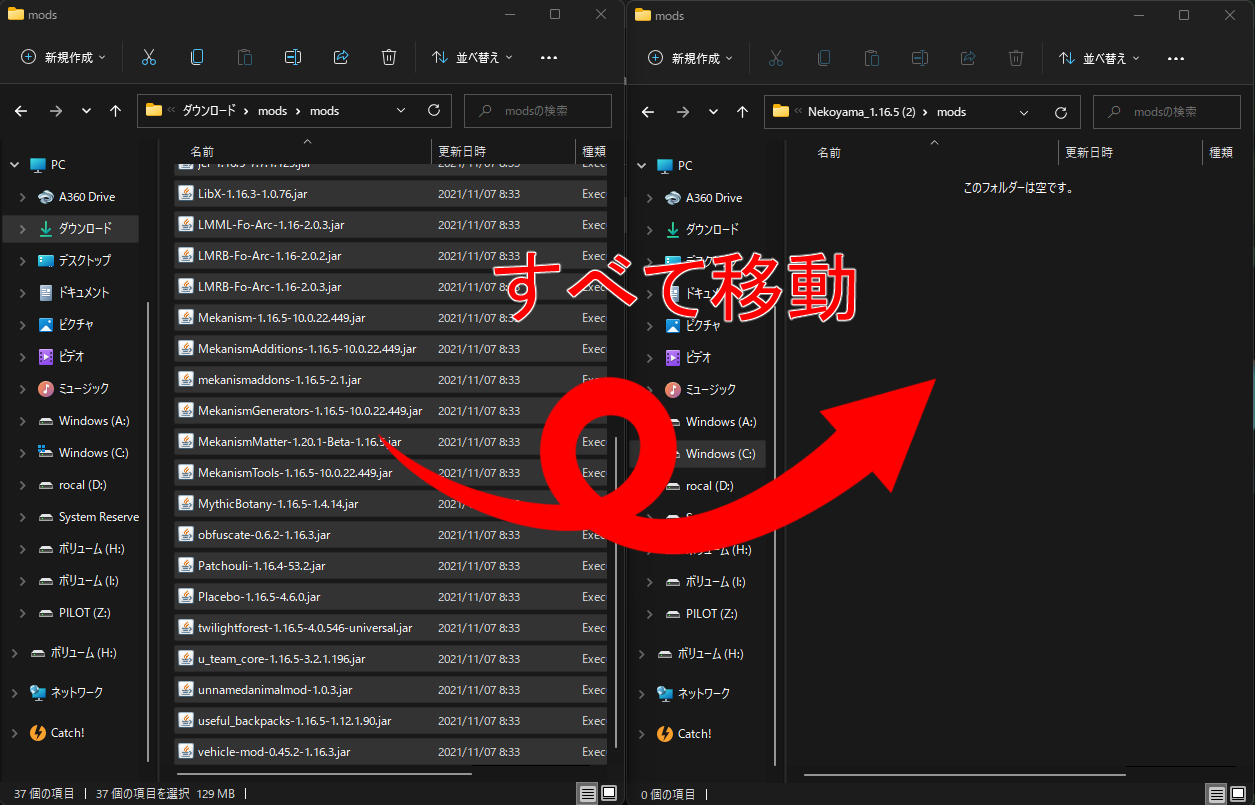Click the horizontal scrollbar in the Nekoyama window
1255x805 pixels.
[x=965, y=774]
